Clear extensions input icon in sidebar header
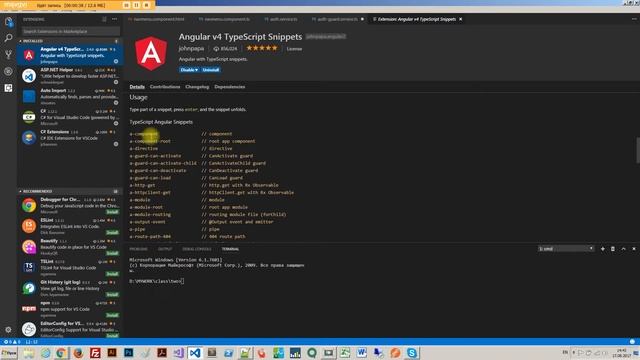Viewport: 640px width, 360px height. pyautogui.click(x=104, y=19)
